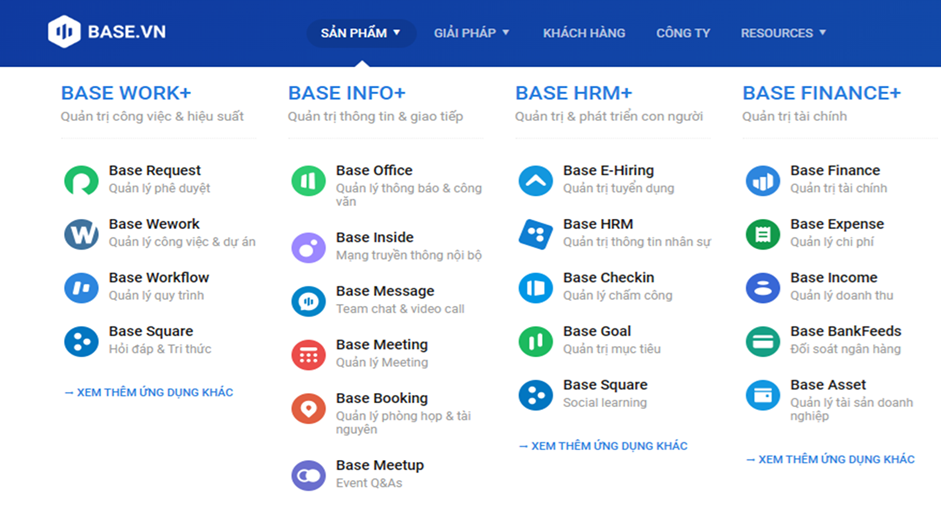This screenshot has height=522, width=941.
Task: Click 'Quản lý phê duyệt' description text
Action: tap(160, 188)
